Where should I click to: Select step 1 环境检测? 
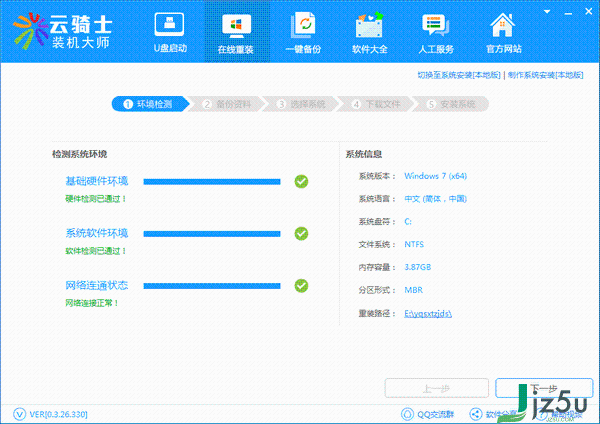150,104
